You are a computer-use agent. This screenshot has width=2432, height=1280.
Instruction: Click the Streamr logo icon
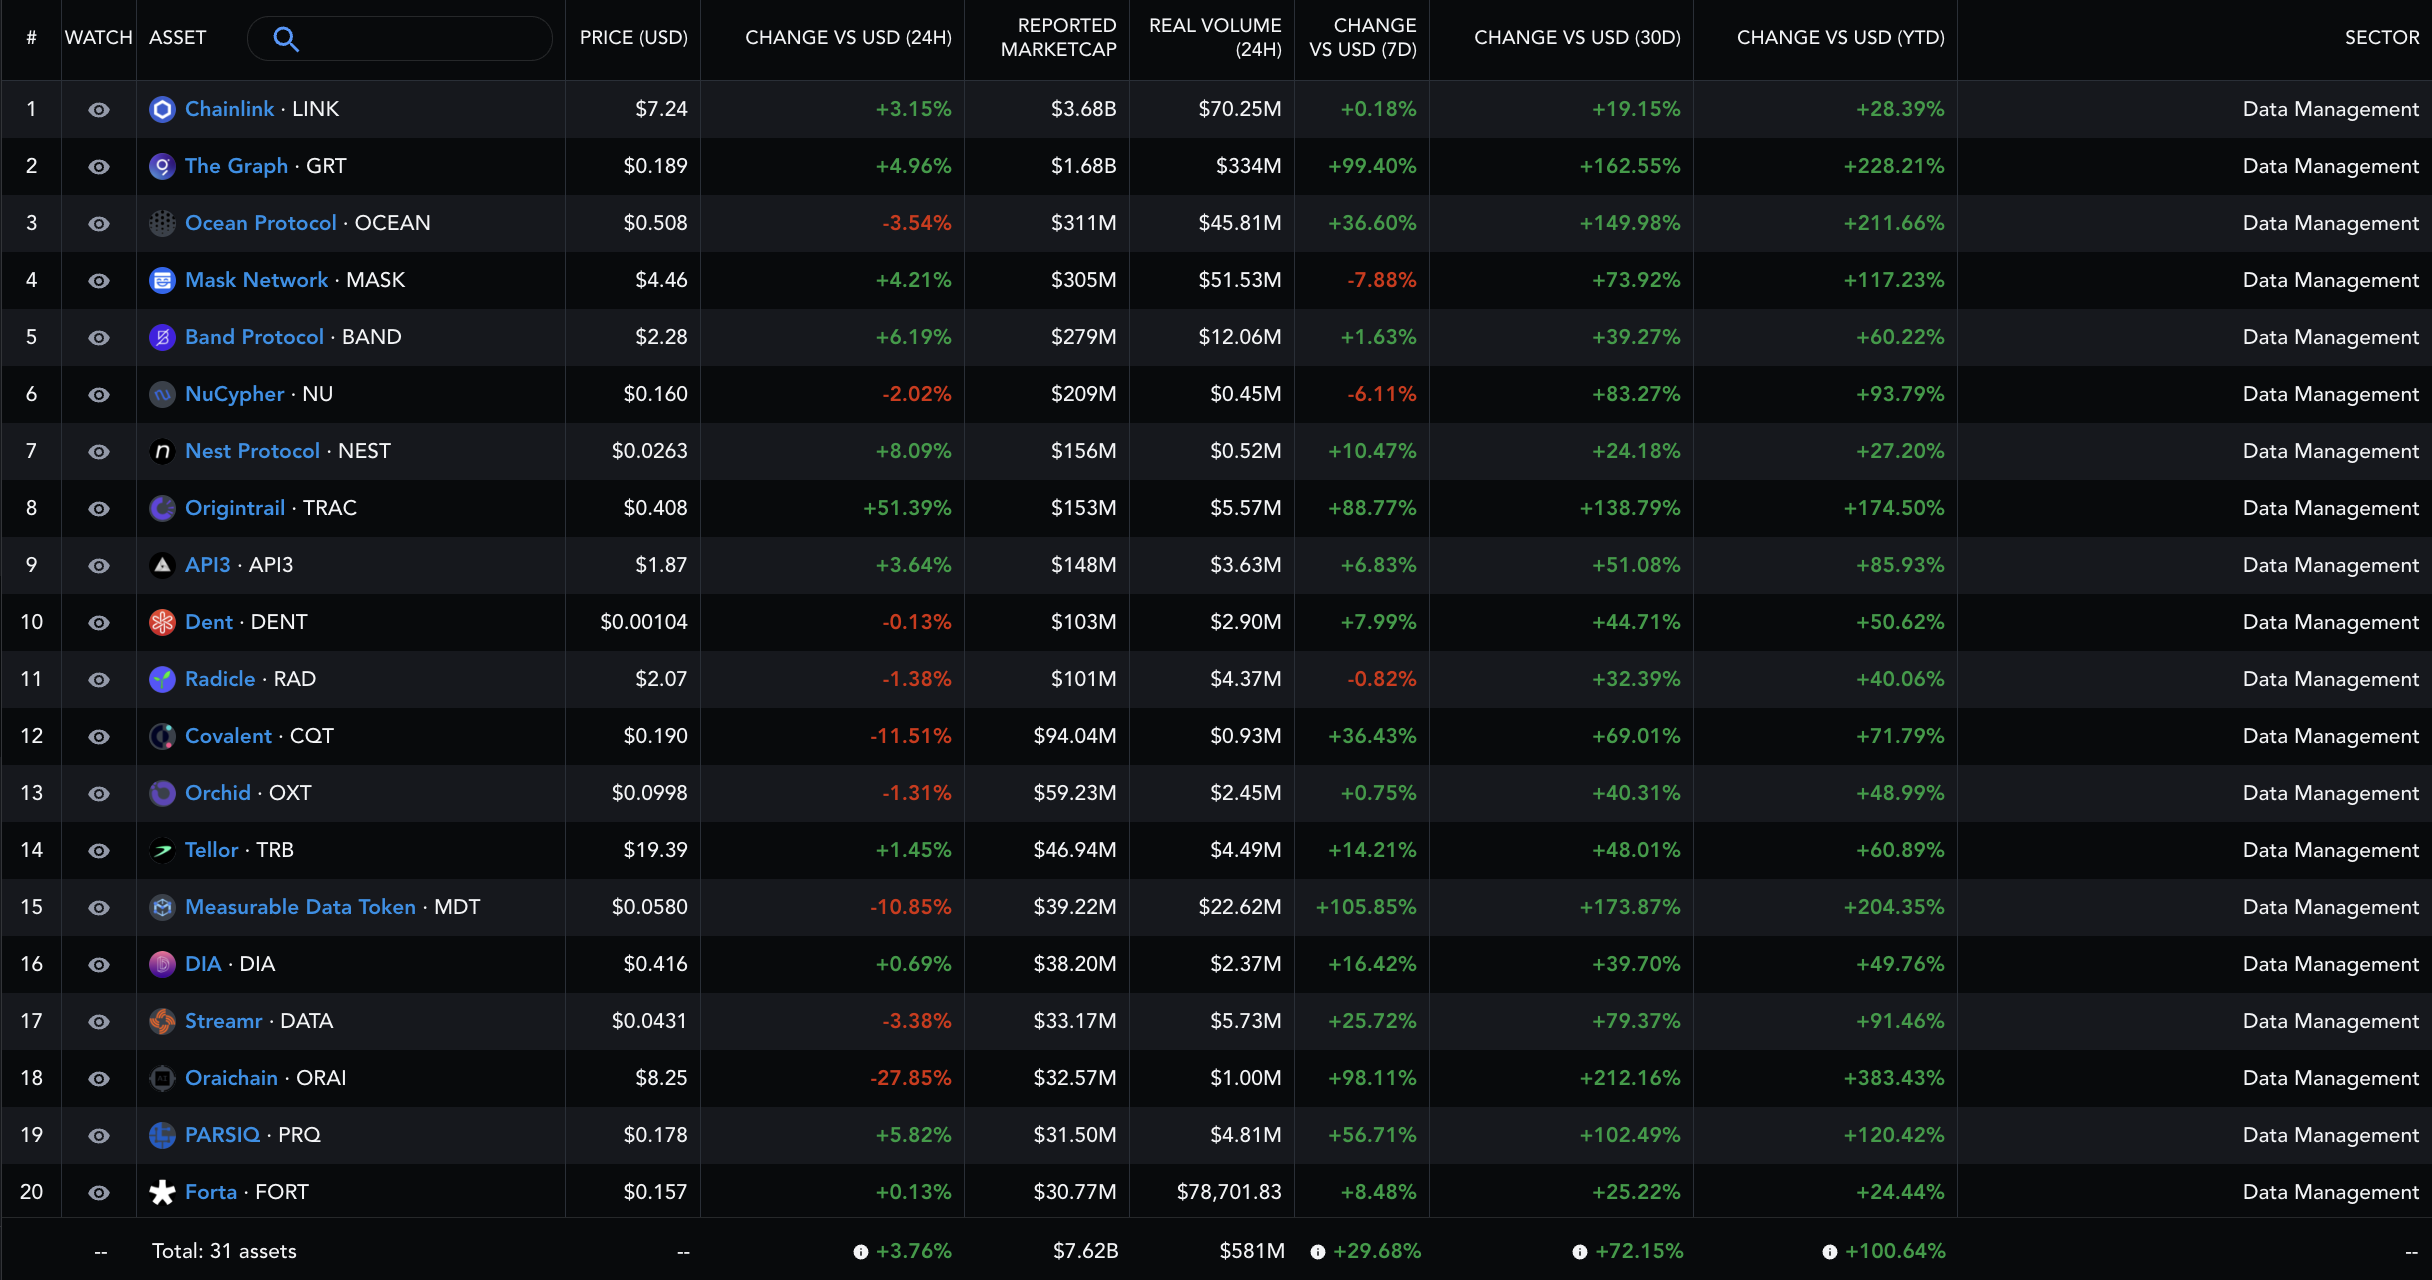pos(162,1021)
